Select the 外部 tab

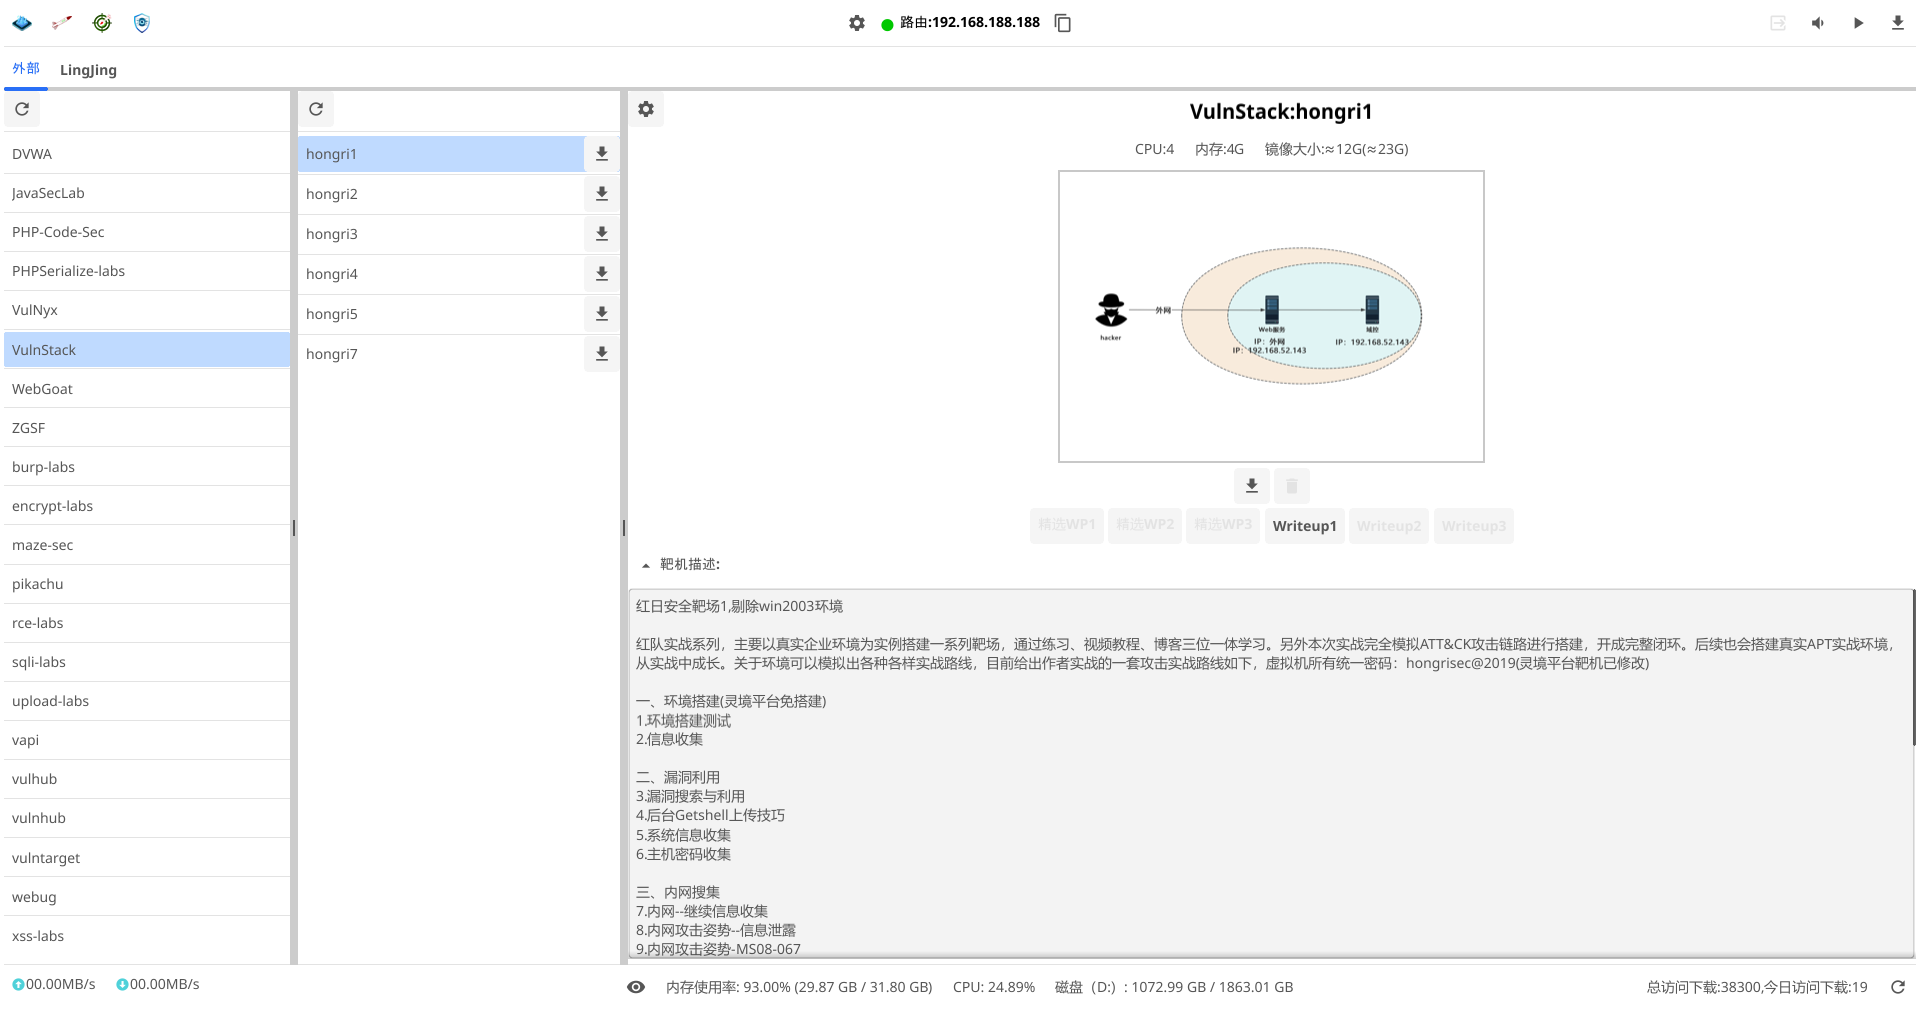click(x=26, y=69)
